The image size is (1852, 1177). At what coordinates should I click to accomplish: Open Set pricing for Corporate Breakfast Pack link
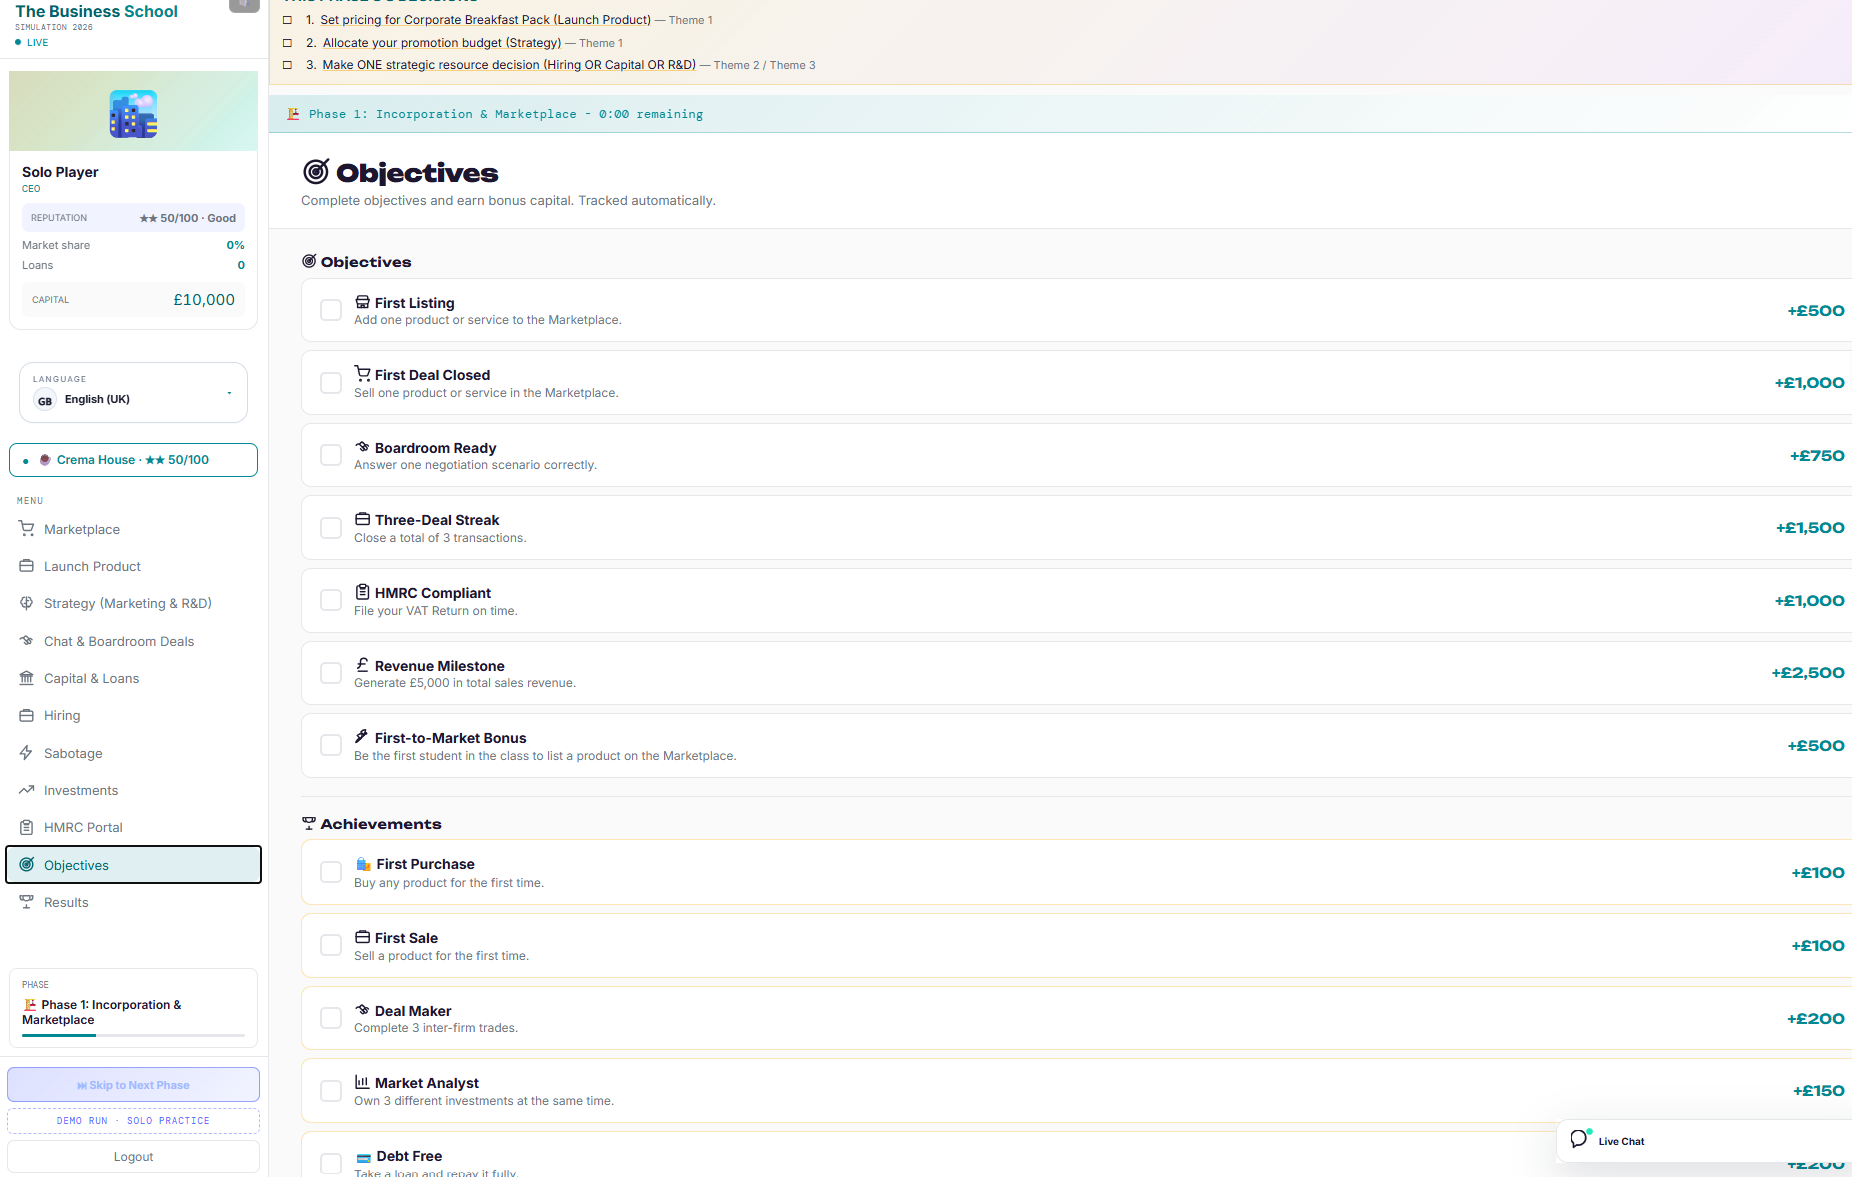485,20
